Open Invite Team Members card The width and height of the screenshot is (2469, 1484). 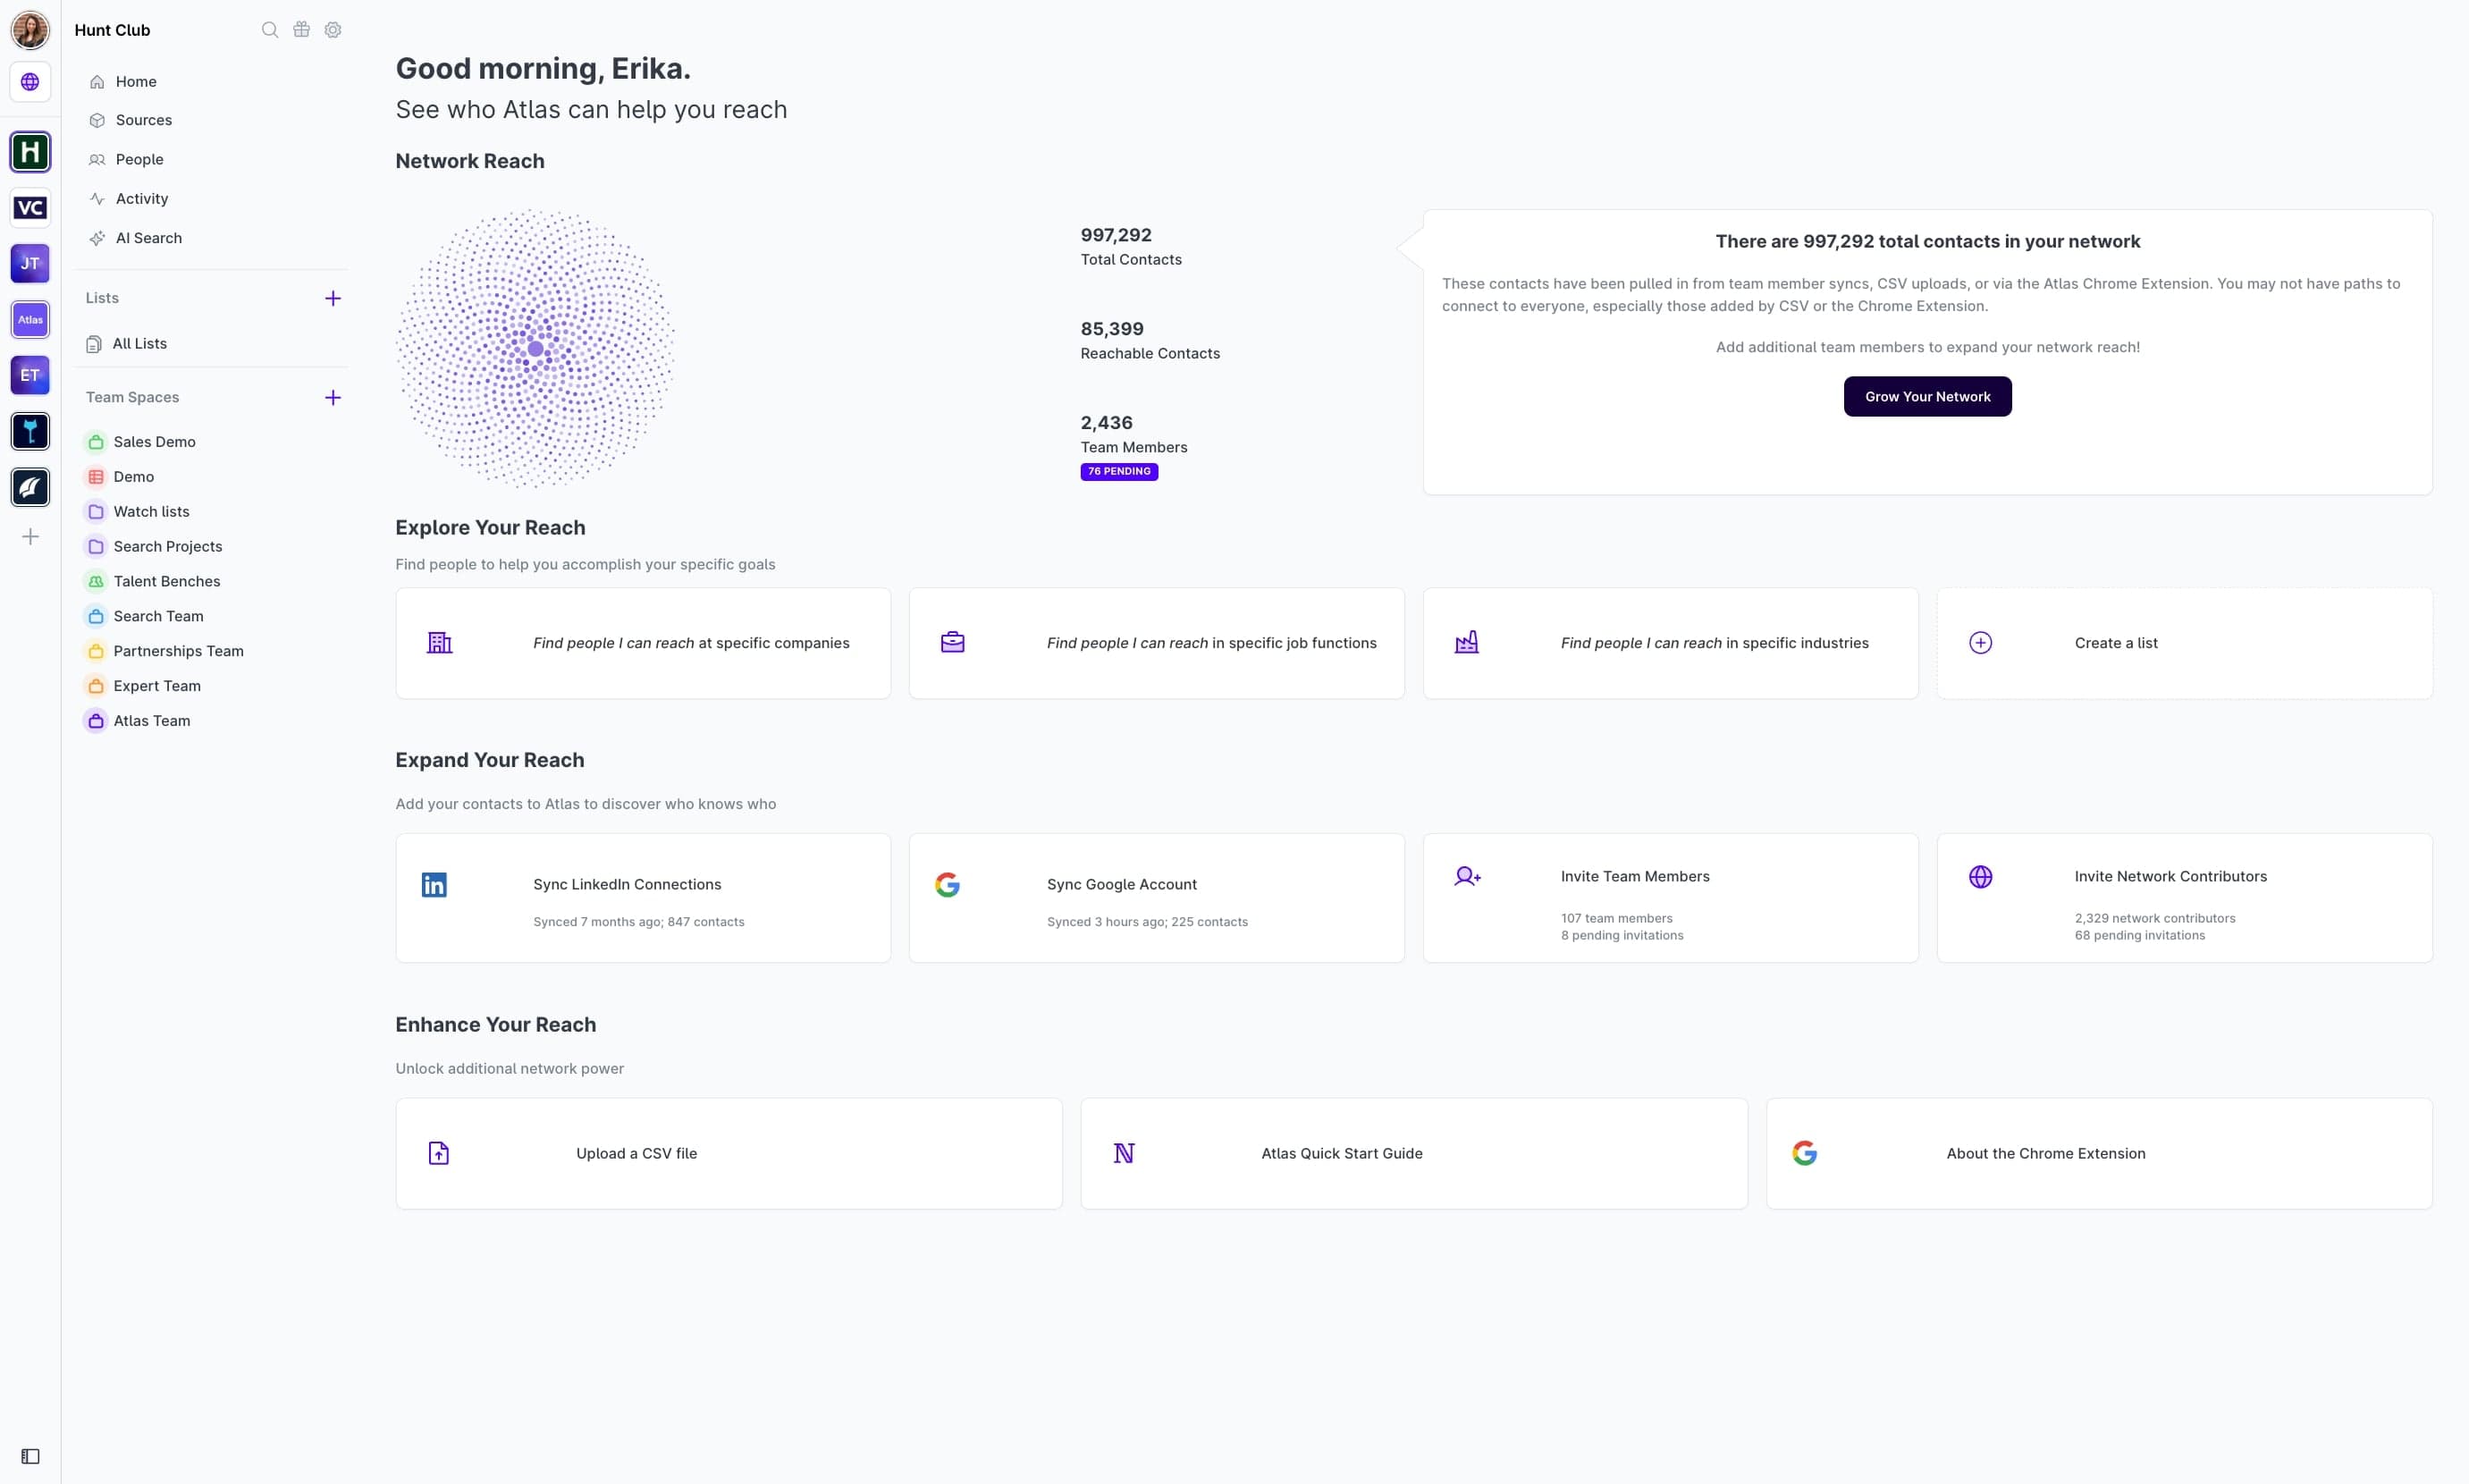pos(1670,898)
